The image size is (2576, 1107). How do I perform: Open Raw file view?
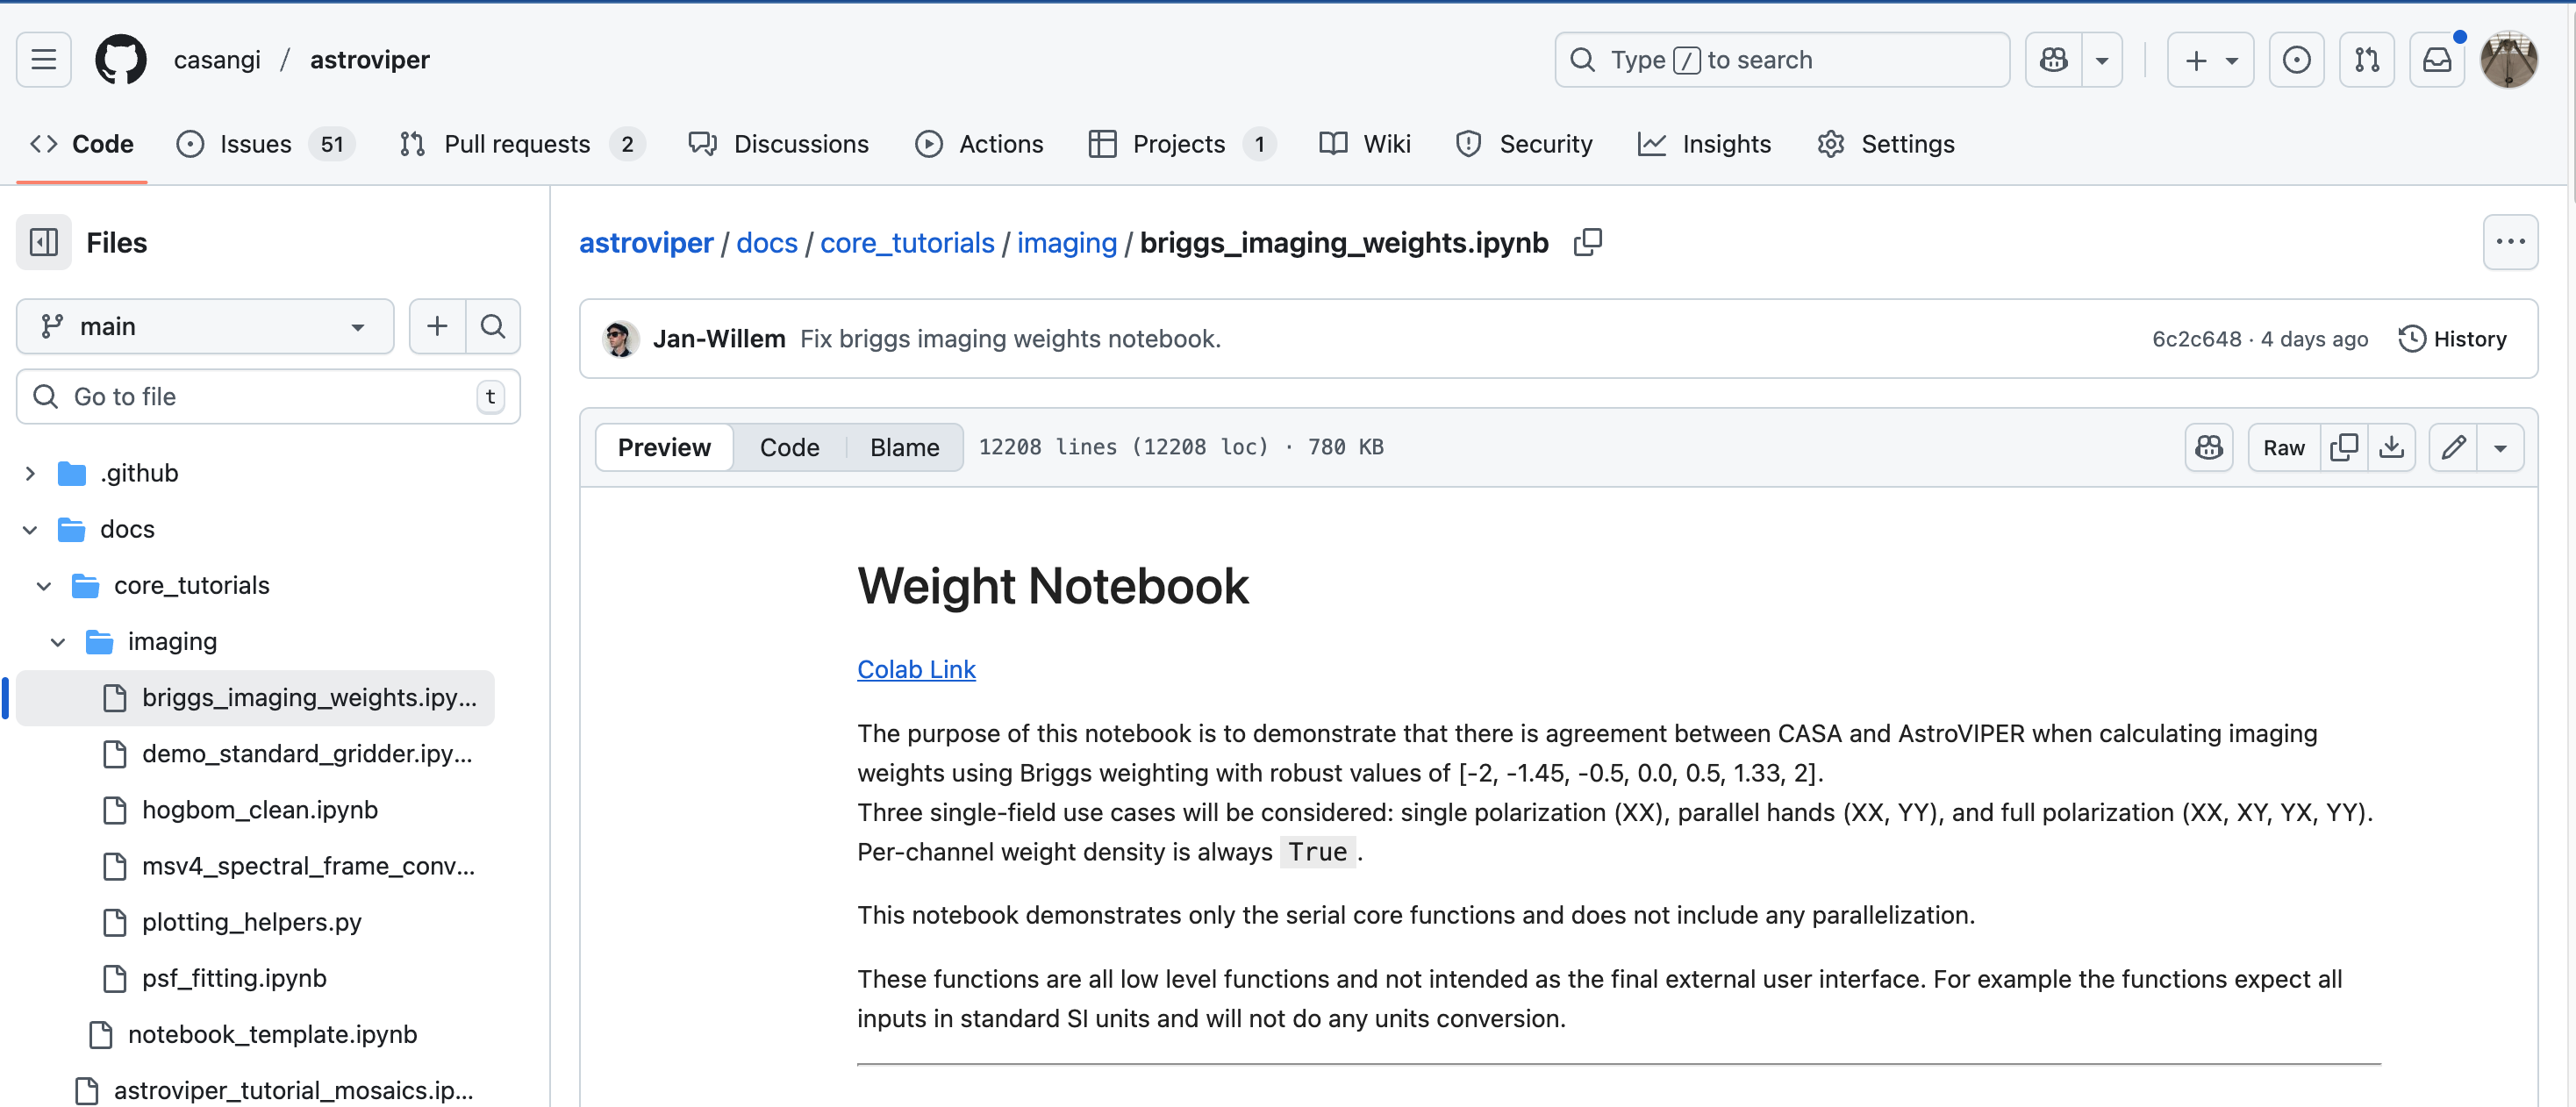click(x=2284, y=447)
